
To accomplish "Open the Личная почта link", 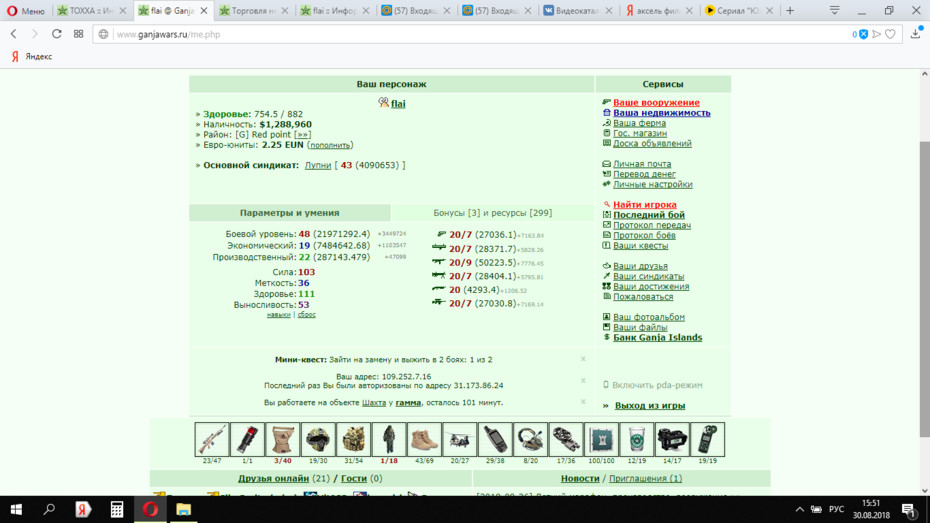I will [x=642, y=164].
